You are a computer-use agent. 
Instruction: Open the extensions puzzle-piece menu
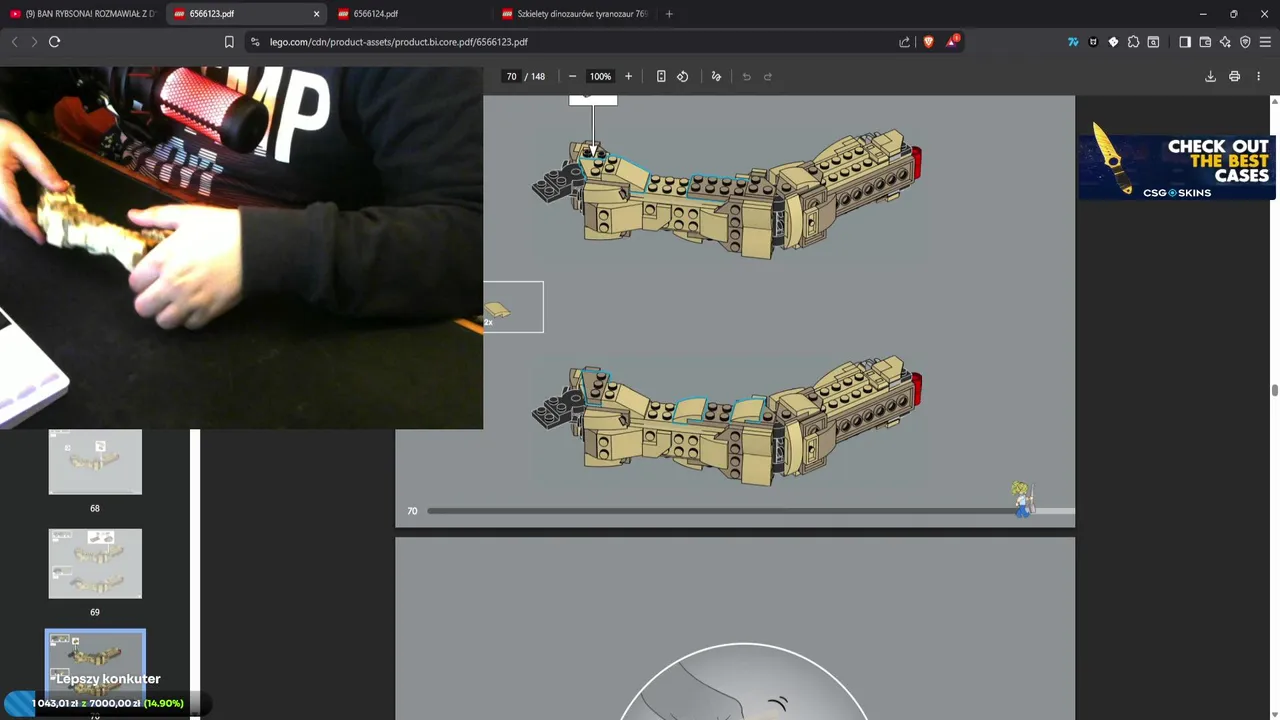pos(1133,42)
